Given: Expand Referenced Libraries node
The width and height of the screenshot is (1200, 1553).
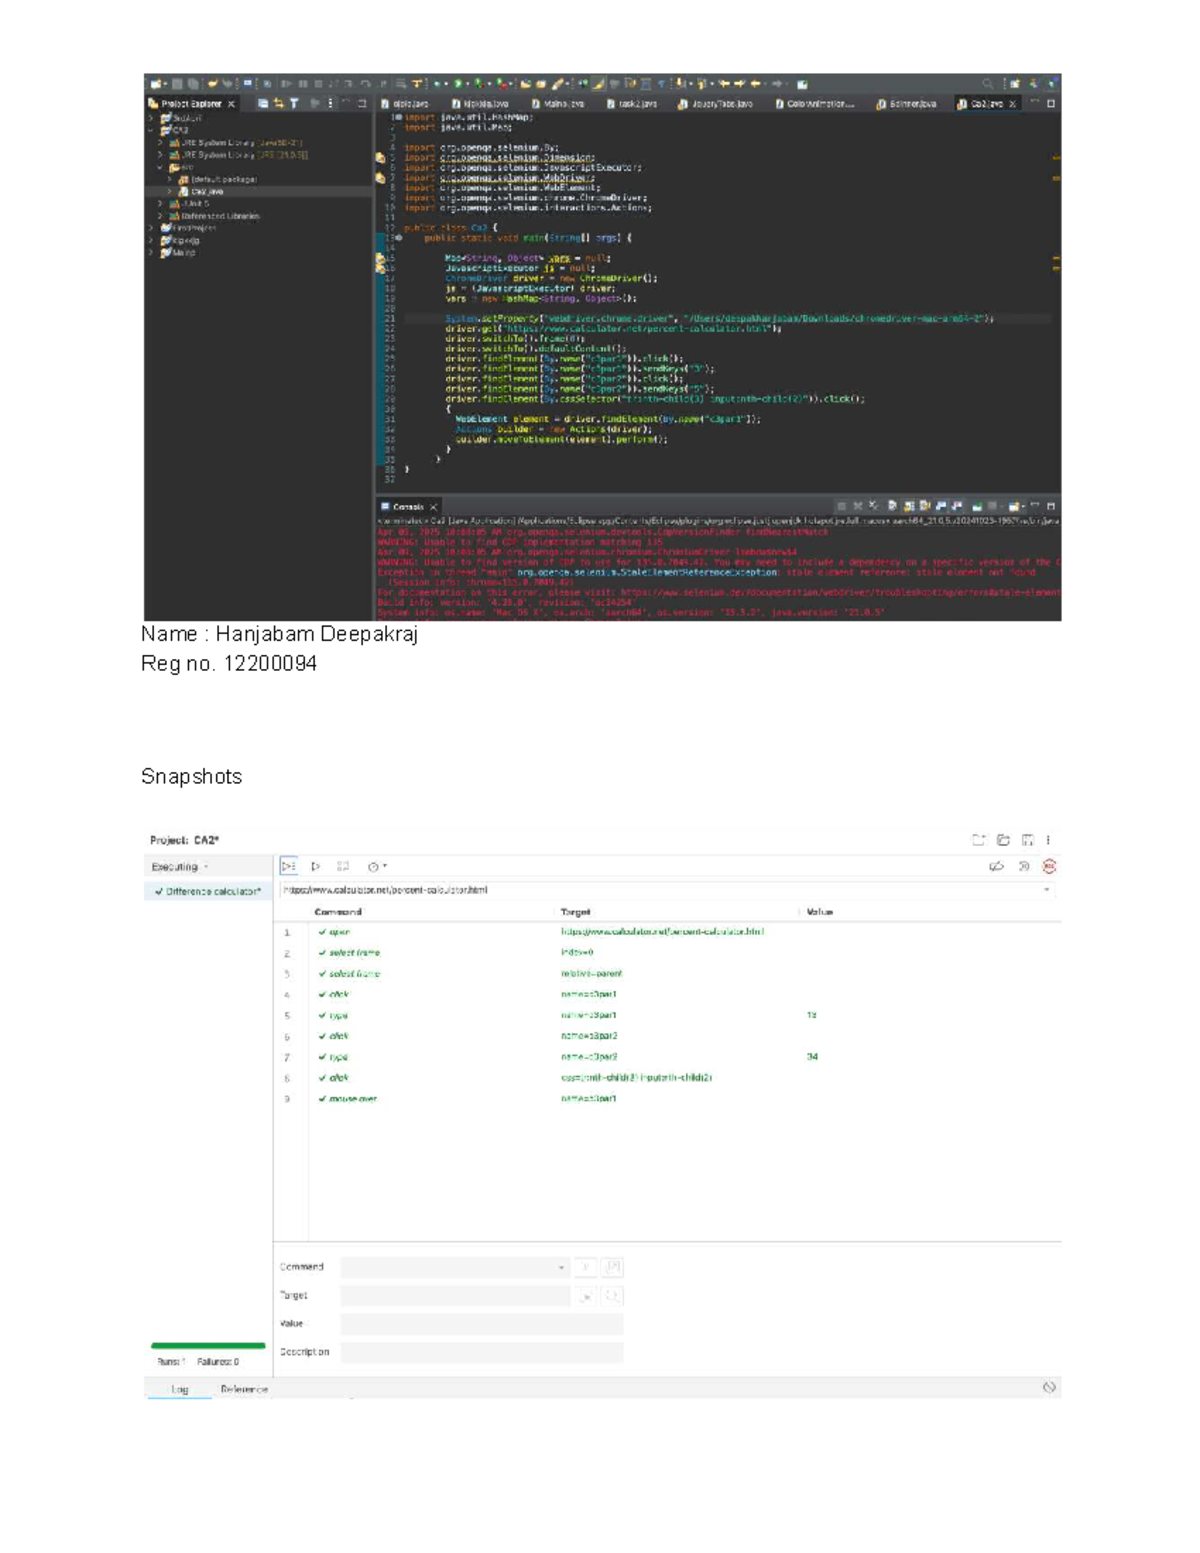Looking at the screenshot, I should click(160, 215).
